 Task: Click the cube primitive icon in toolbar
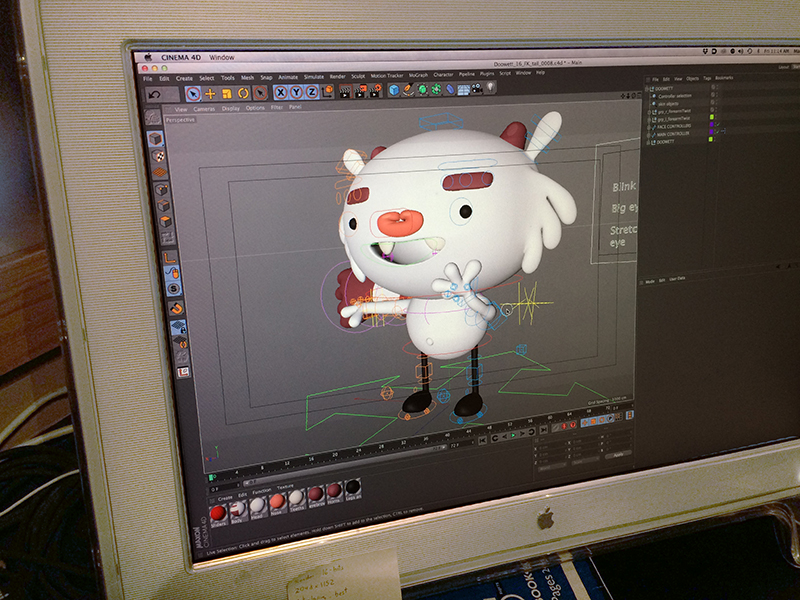(394, 90)
